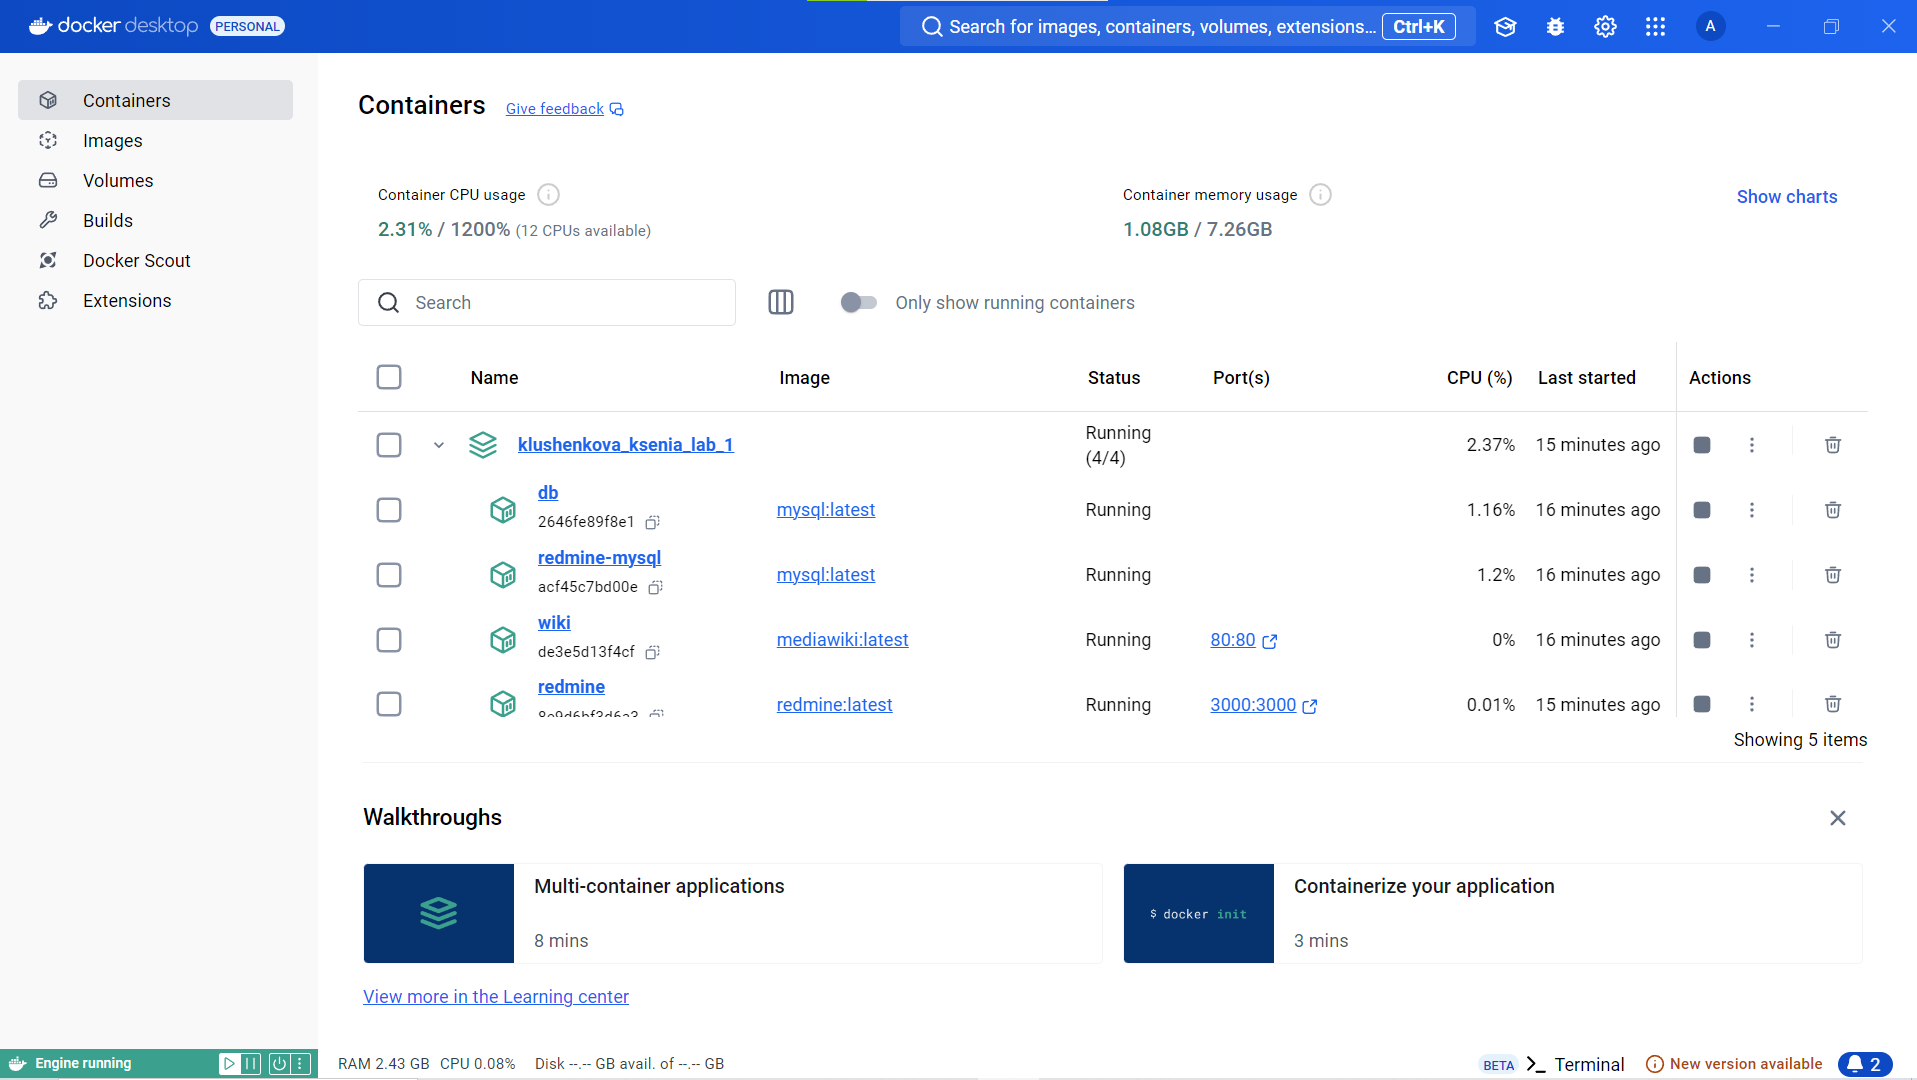Check the klushenkova_ksenia_lab_1 row checkbox
This screenshot has height=1080, width=1917.
(389, 445)
